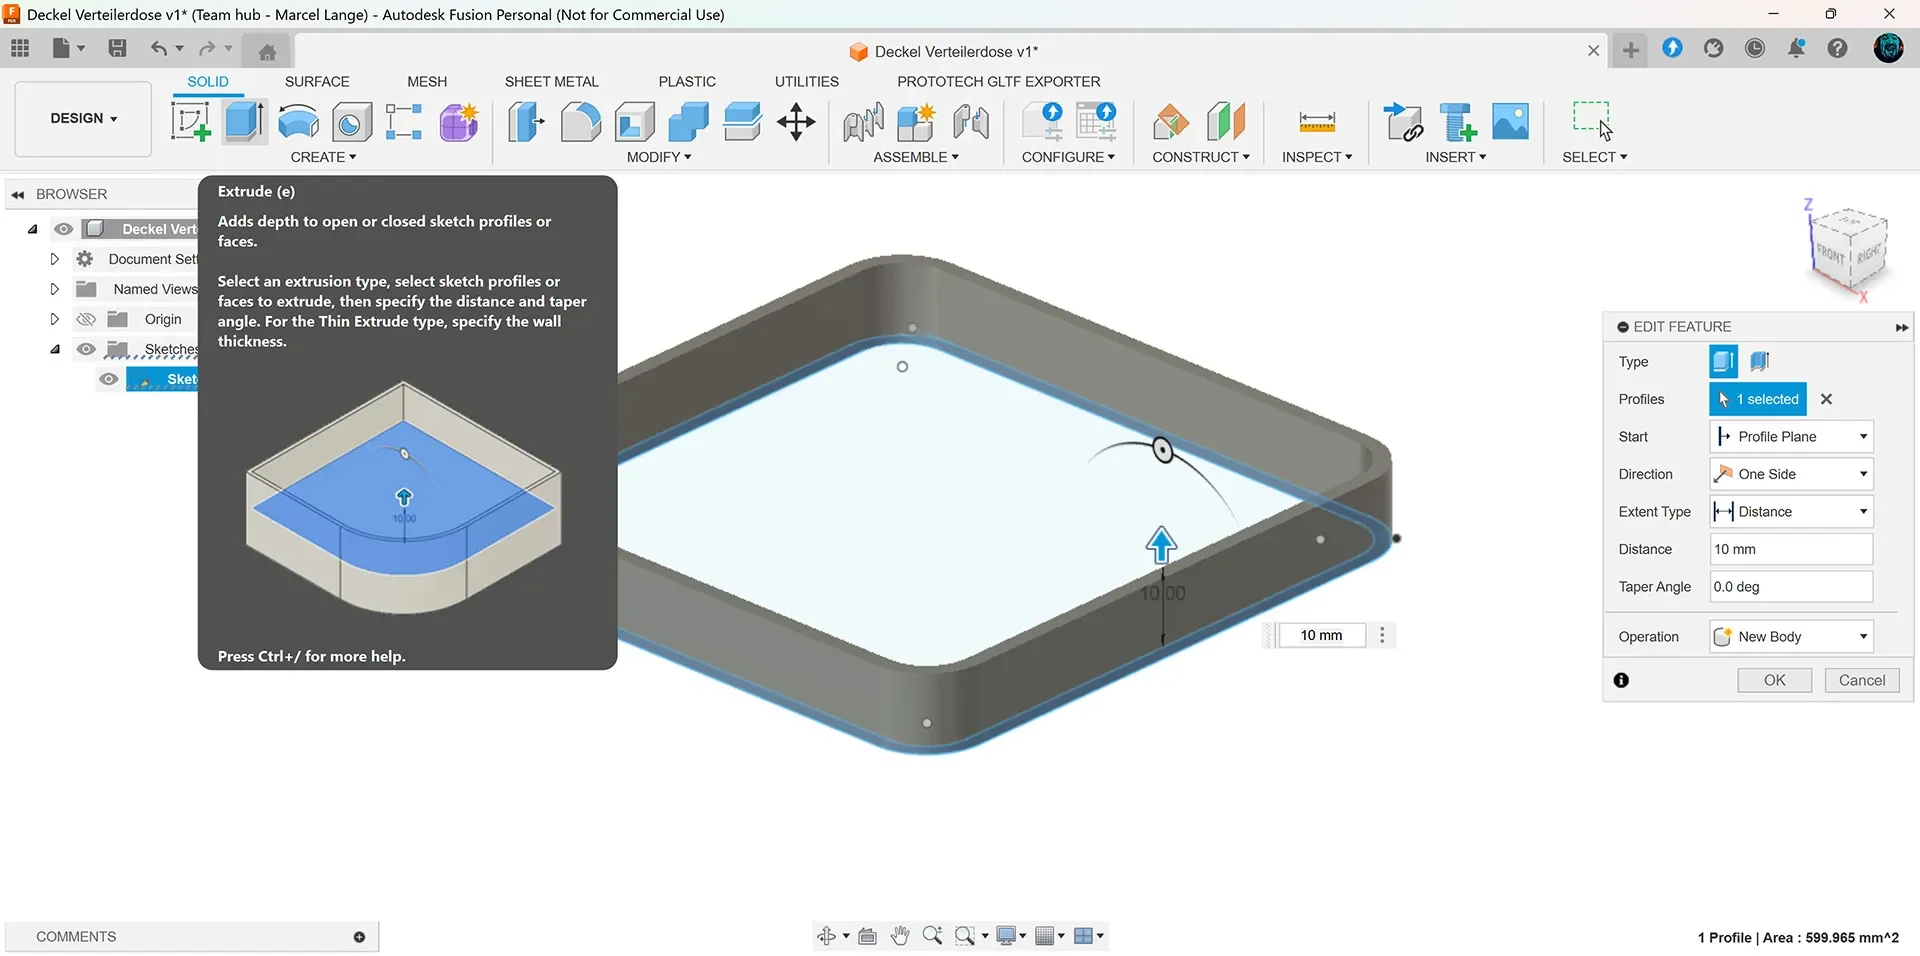Switch to the SURFACE tab
This screenshot has width=1920, height=956.
point(317,81)
